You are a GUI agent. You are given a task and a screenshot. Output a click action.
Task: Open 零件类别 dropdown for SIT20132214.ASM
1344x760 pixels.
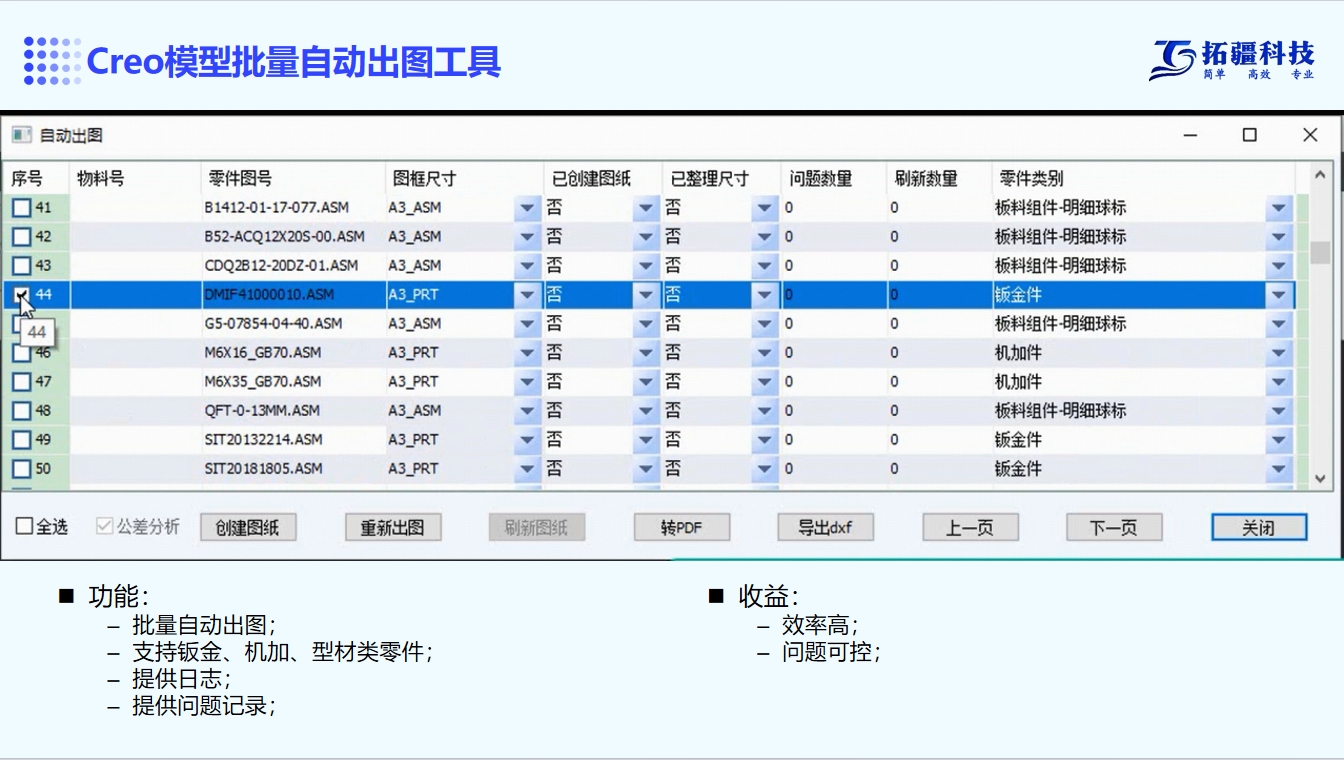(1279, 440)
